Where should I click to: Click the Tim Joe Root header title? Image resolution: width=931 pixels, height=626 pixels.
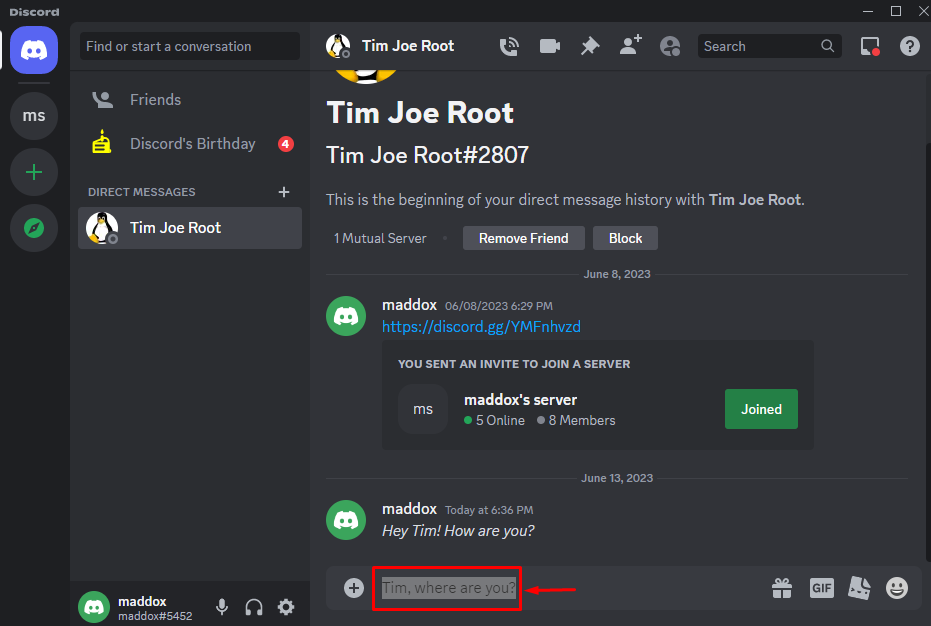[x=408, y=46]
